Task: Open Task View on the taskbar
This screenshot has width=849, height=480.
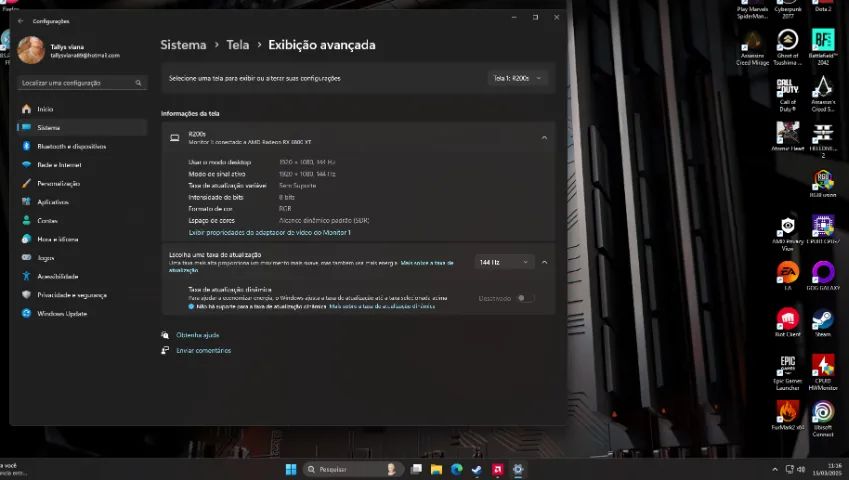Action: coord(416,469)
